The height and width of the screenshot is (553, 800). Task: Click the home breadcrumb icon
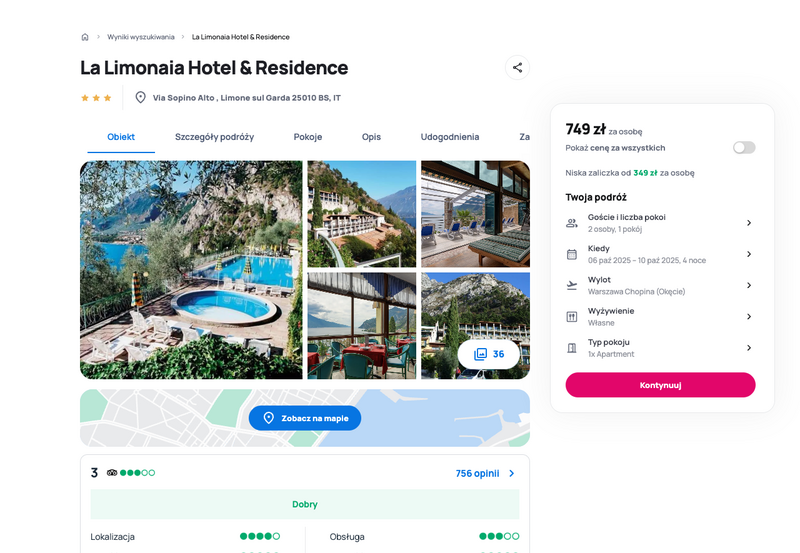85,37
